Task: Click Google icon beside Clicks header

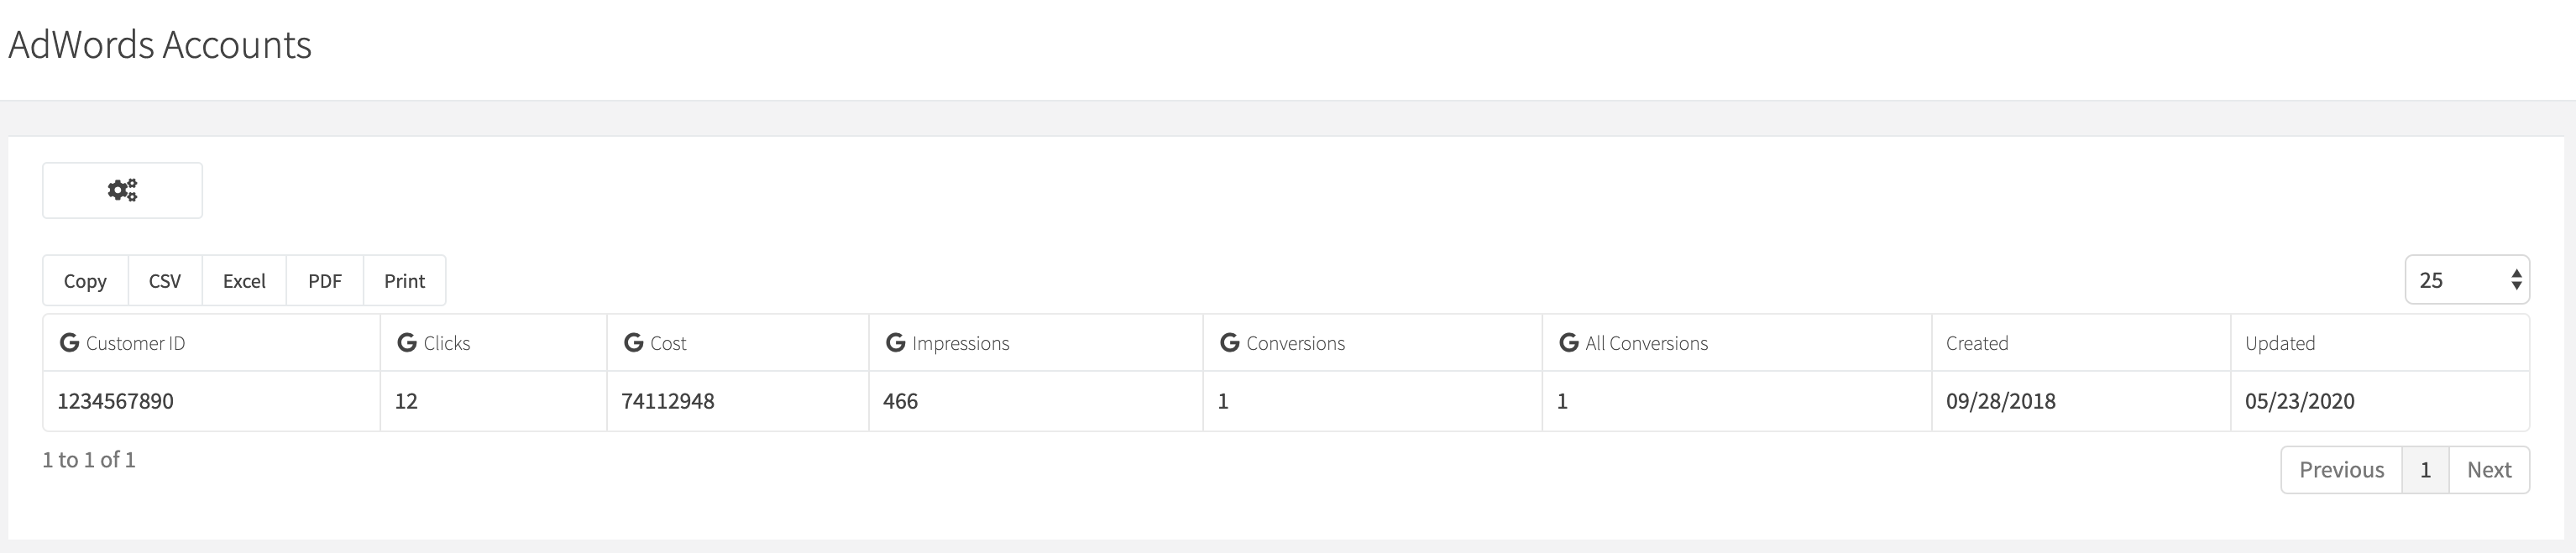Action: point(407,343)
